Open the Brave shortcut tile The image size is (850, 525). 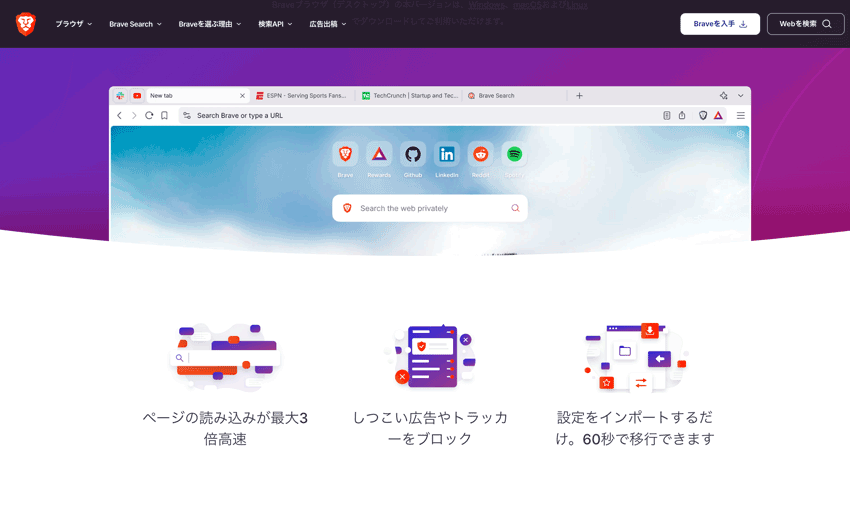coord(345,159)
